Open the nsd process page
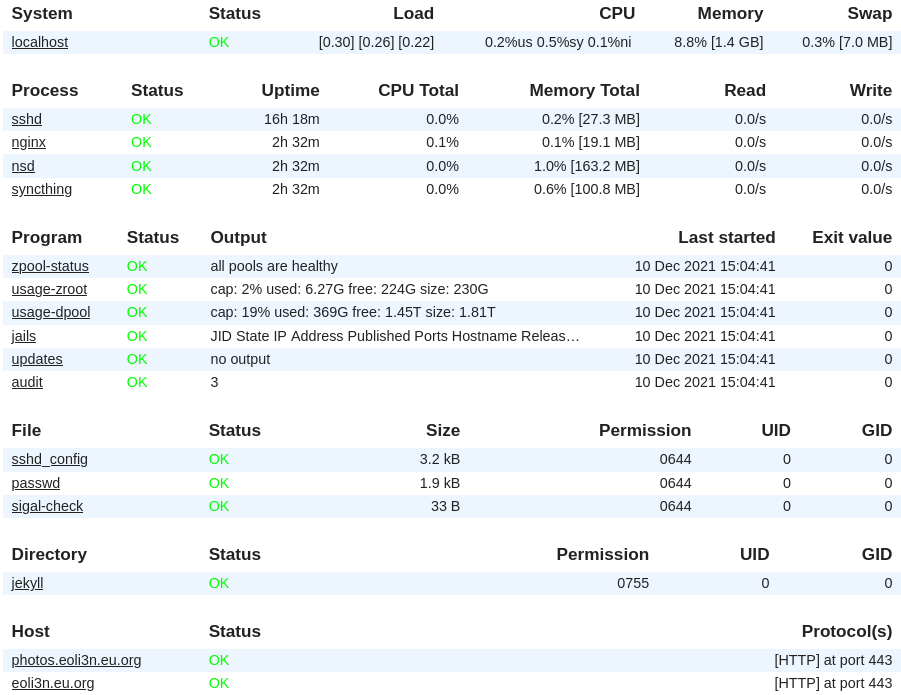901x695 pixels. [x=23, y=166]
